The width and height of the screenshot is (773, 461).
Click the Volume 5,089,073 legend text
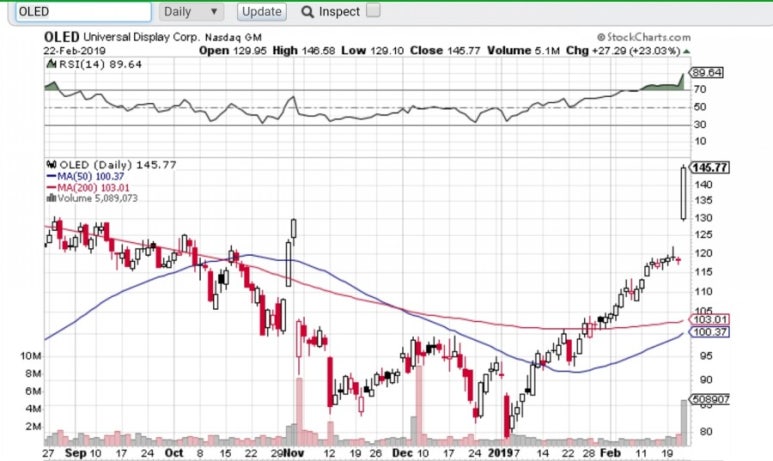click(98, 198)
